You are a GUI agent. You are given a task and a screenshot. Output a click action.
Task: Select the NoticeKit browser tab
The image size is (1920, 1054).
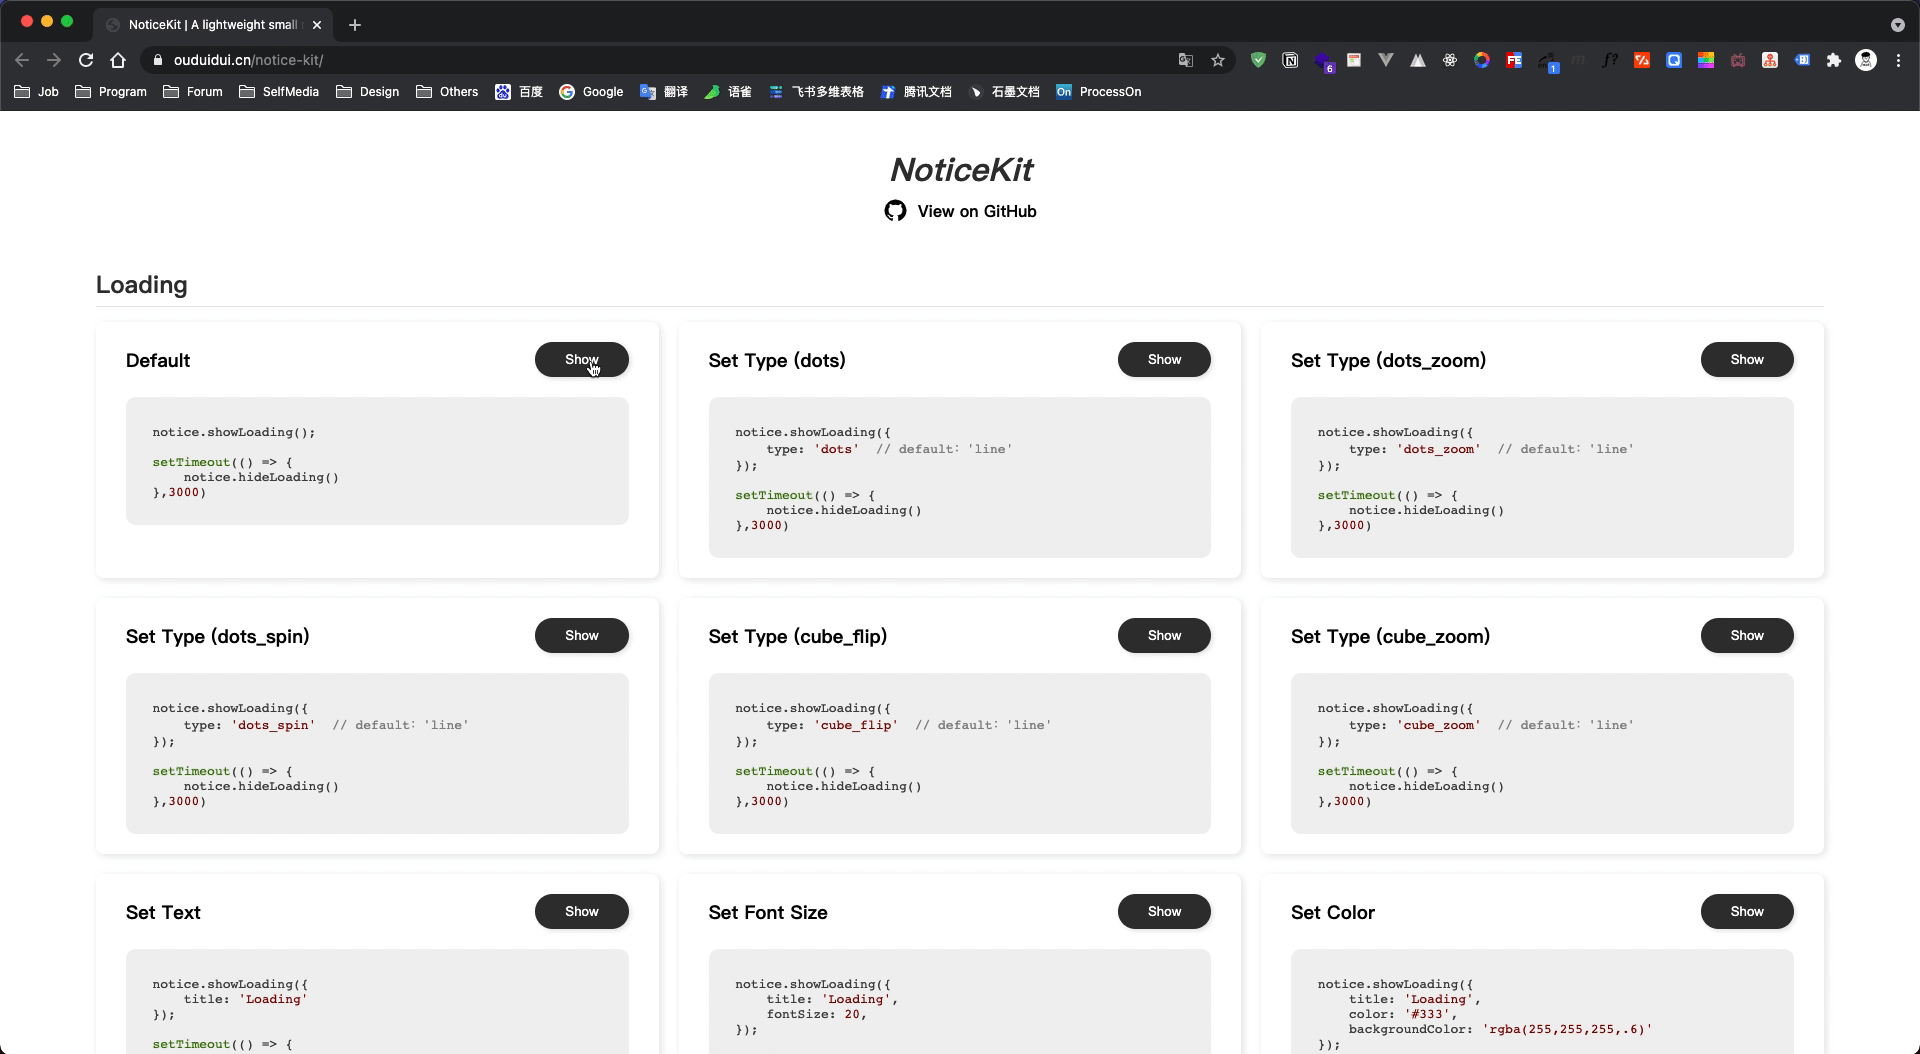pos(210,25)
